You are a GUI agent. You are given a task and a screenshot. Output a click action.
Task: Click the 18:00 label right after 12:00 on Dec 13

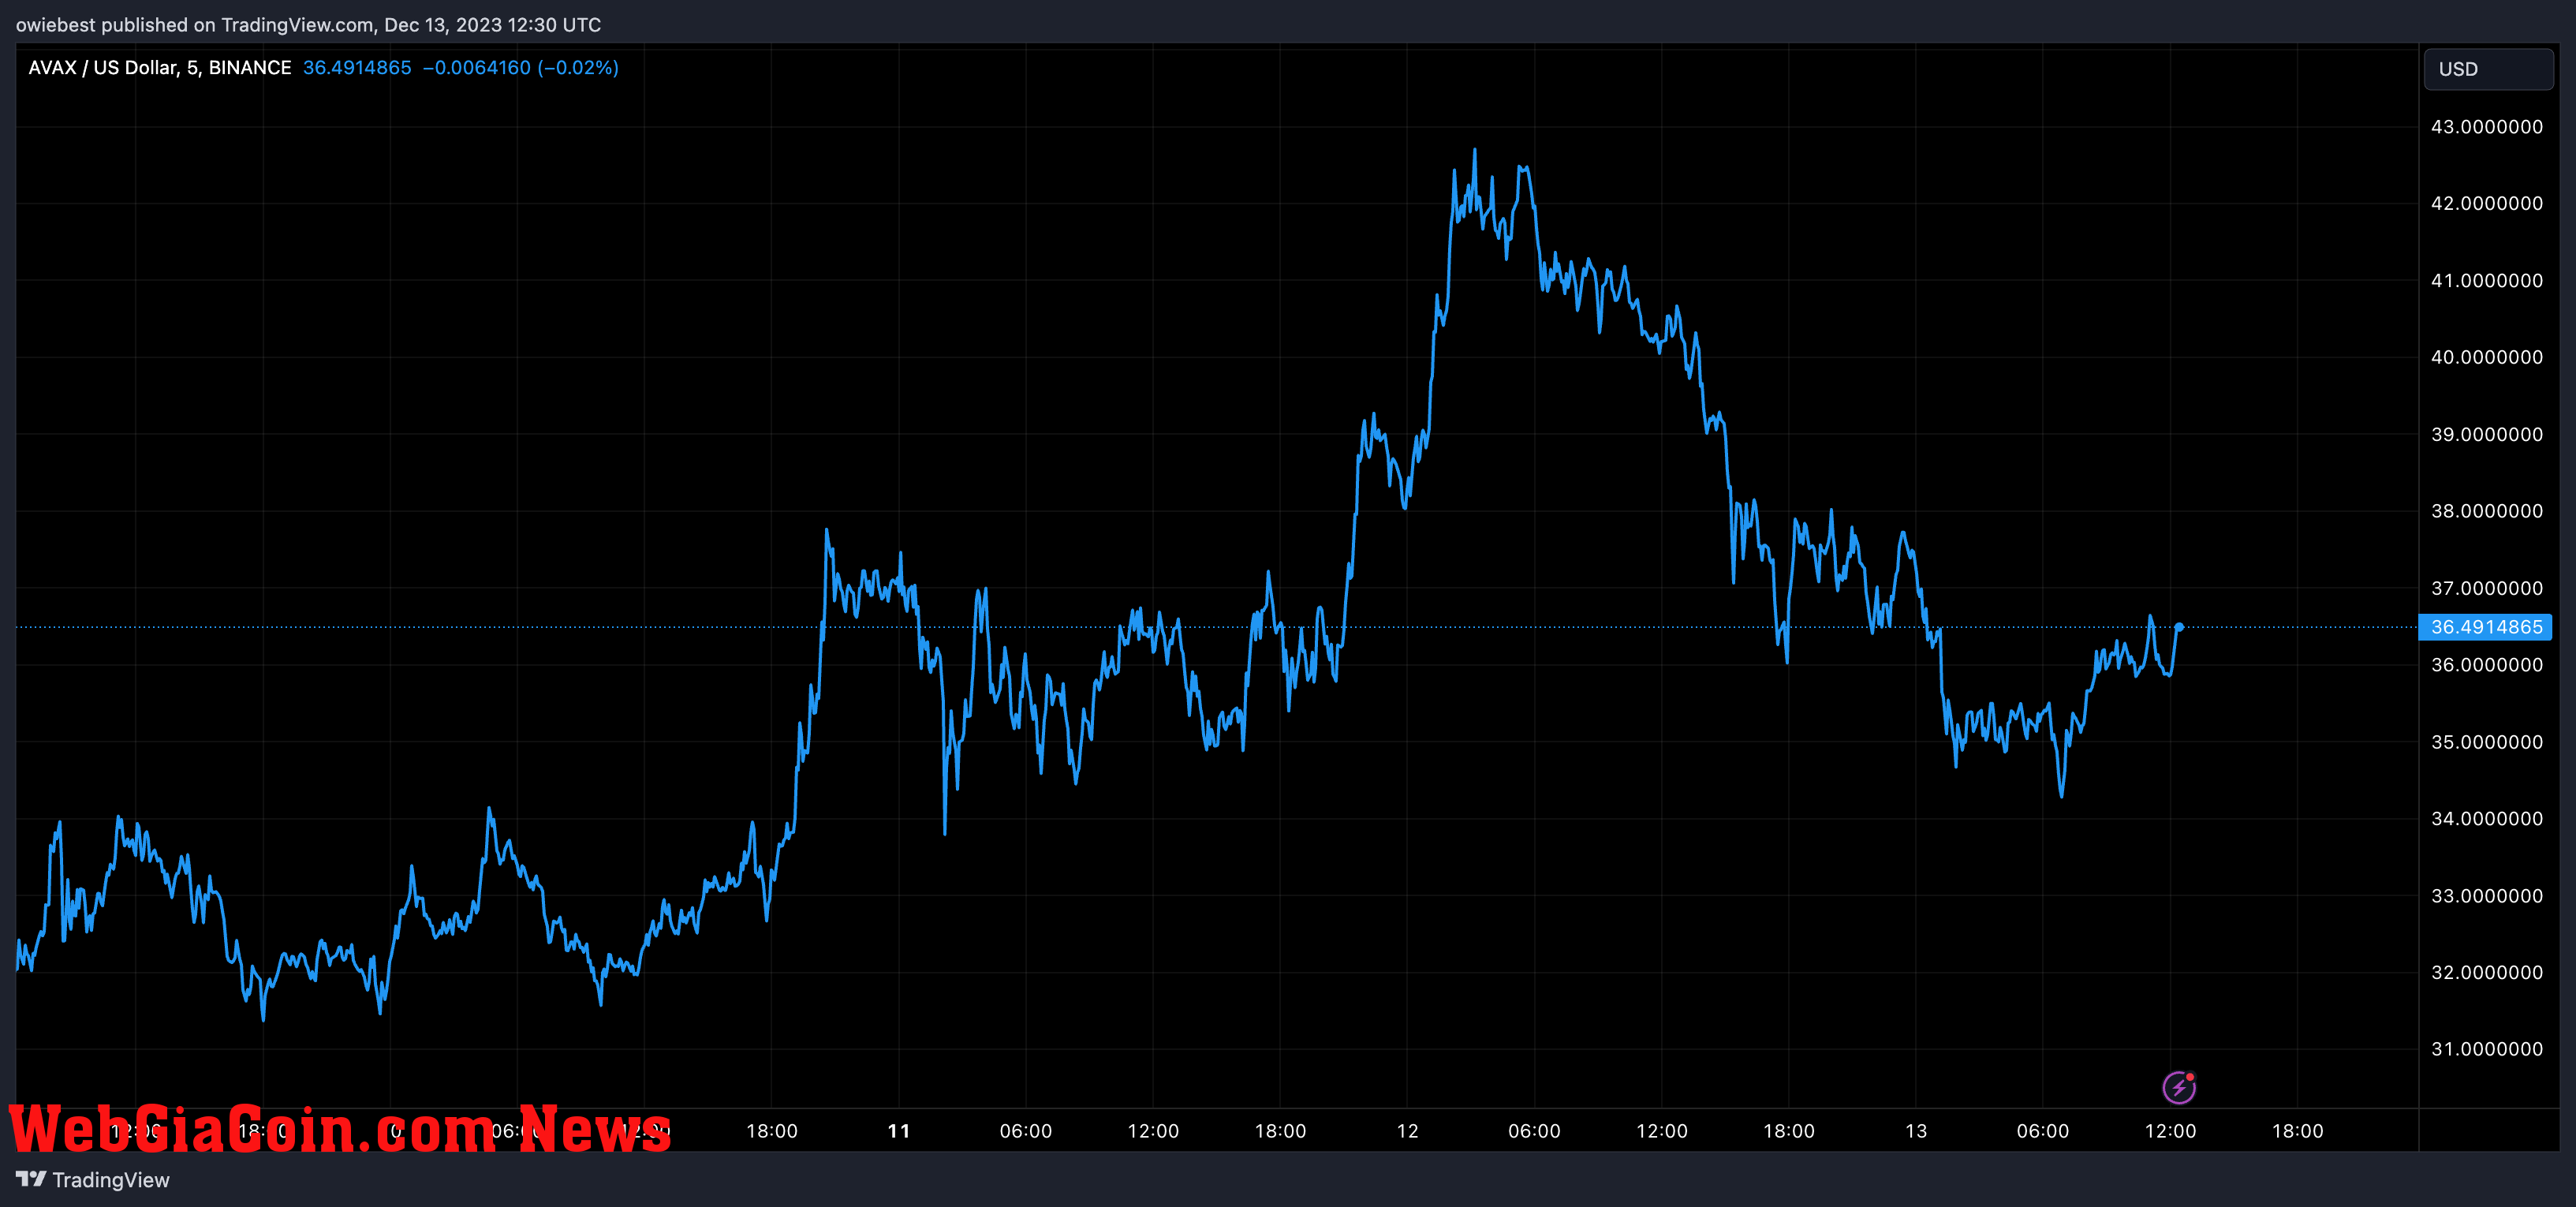pyautogui.click(x=2297, y=1131)
